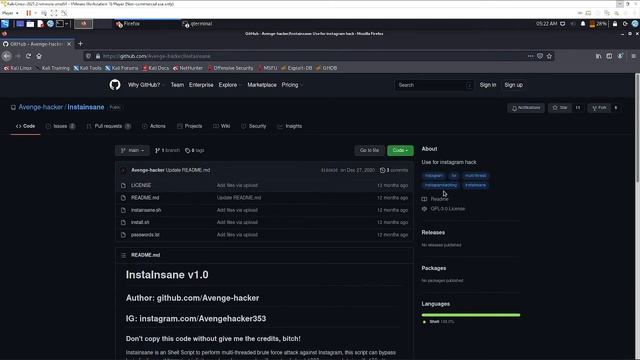Click Sign in link
The height and width of the screenshot is (360, 640).
pos(488,85)
